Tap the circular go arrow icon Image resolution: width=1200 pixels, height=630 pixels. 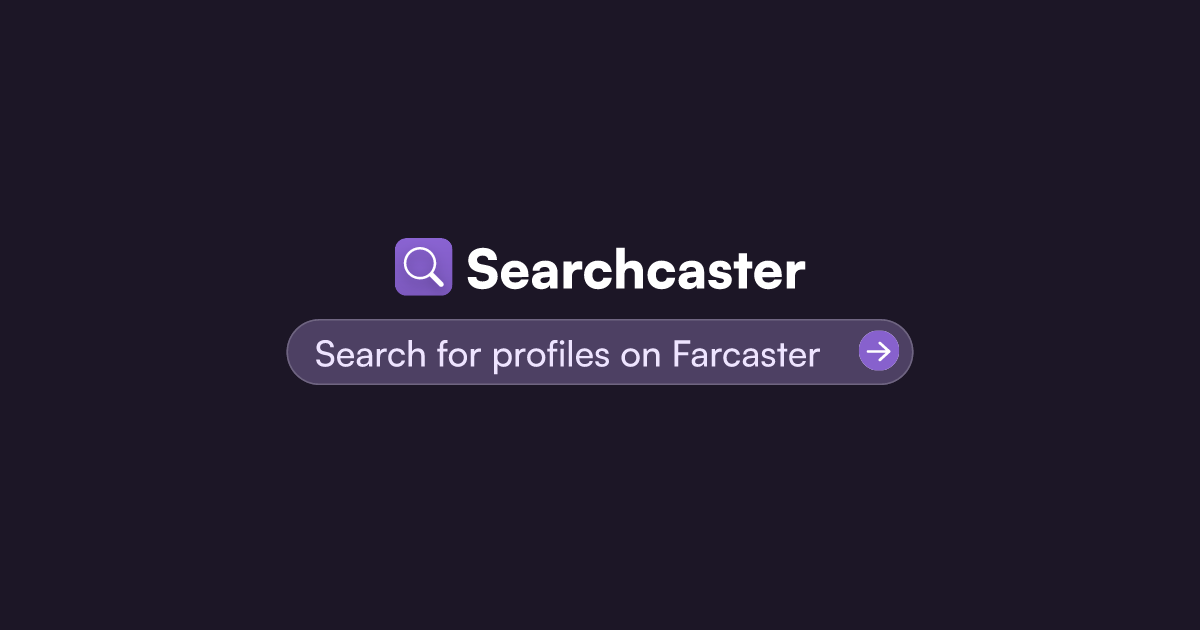(x=879, y=351)
